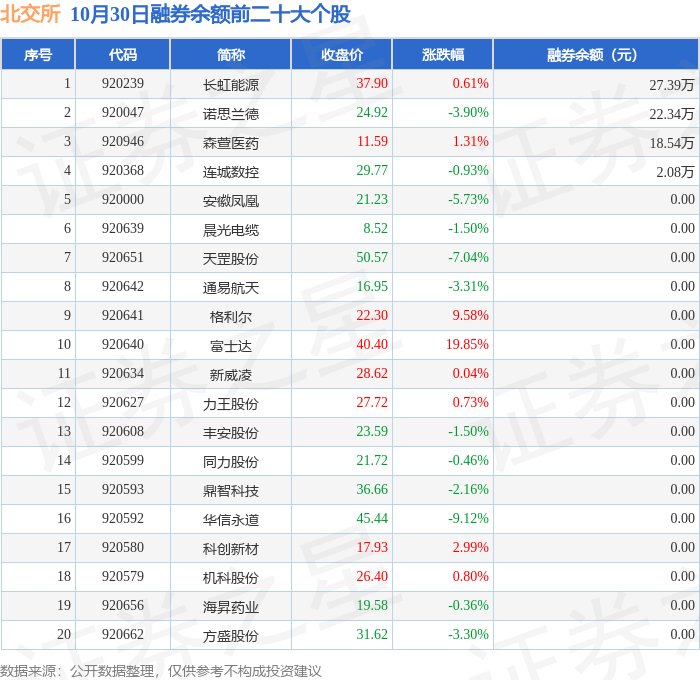Select stock name 新威凌
This screenshot has width=700, height=680.
231,375
